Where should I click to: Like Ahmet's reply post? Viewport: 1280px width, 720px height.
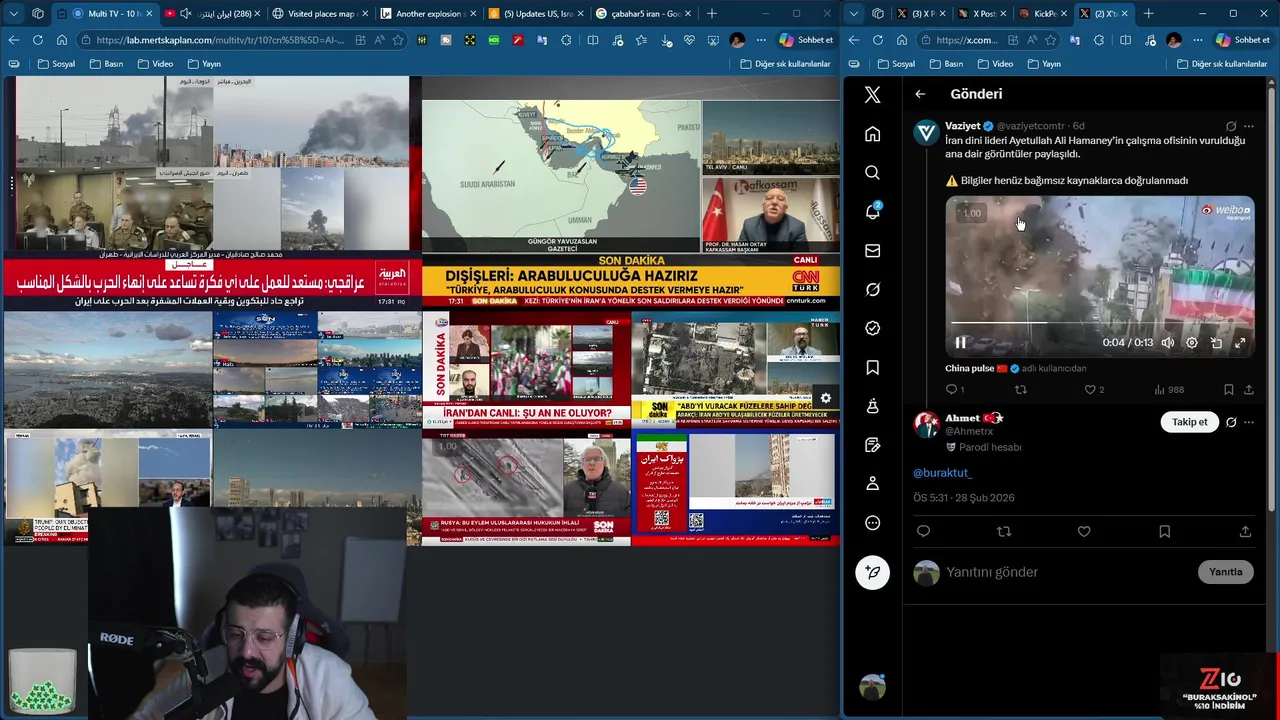(1084, 532)
